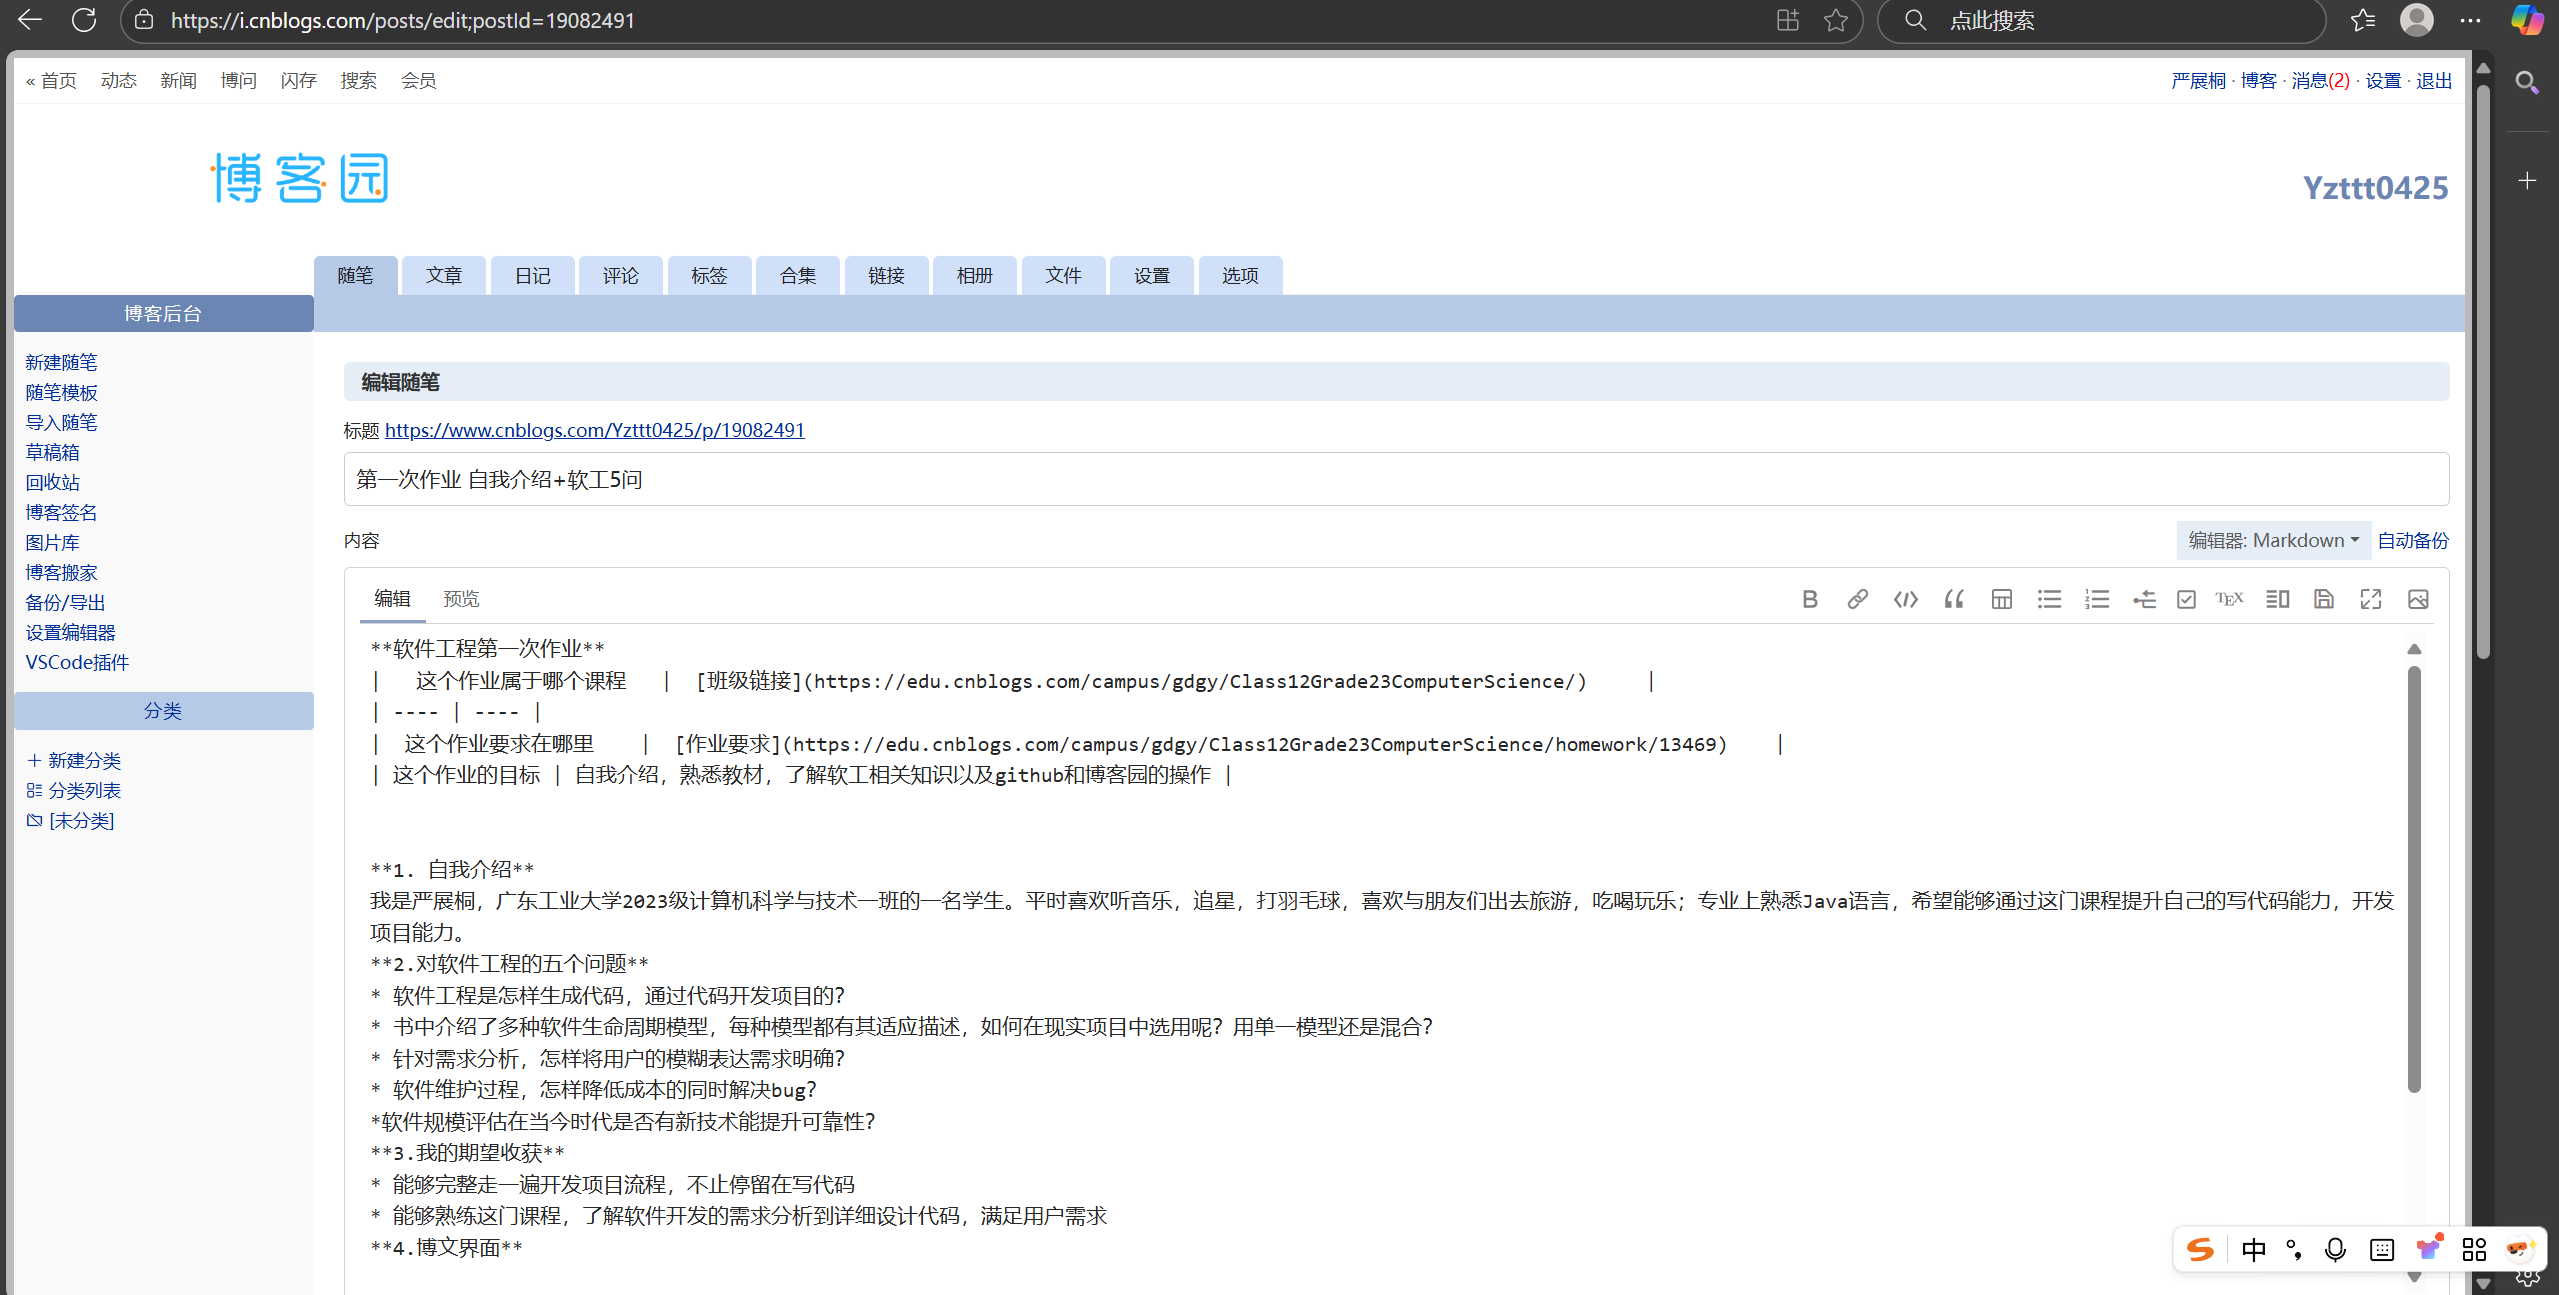The width and height of the screenshot is (2559, 1295).
Task: Upload an image via the image icon
Action: pyautogui.click(x=2418, y=599)
